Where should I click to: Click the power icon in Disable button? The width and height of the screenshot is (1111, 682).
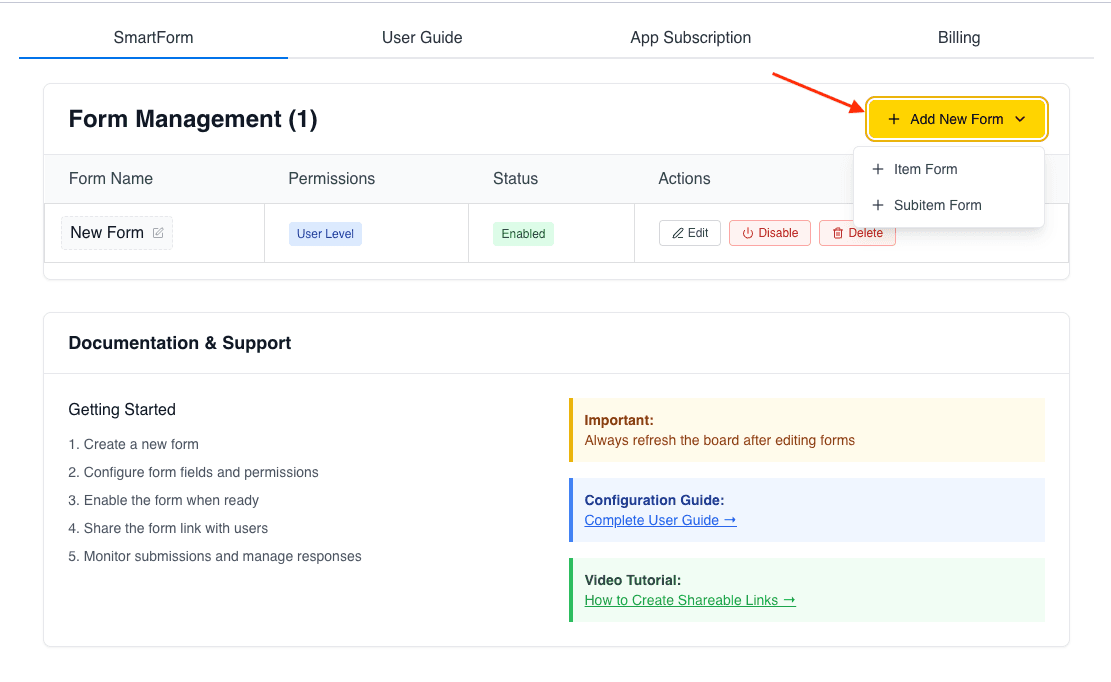tap(747, 233)
